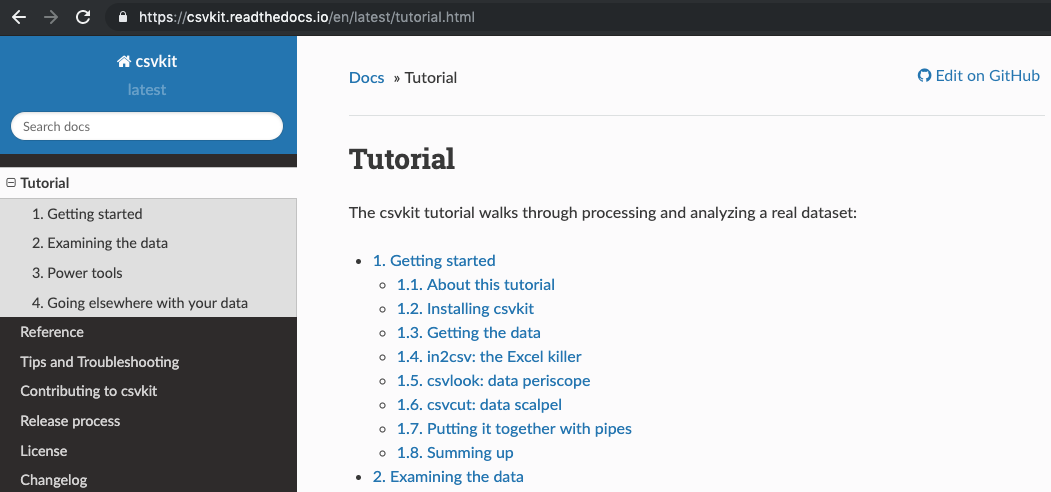The width and height of the screenshot is (1051, 492).
Task: Collapse the Tutorial sidebar section
Action: (11, 183)
